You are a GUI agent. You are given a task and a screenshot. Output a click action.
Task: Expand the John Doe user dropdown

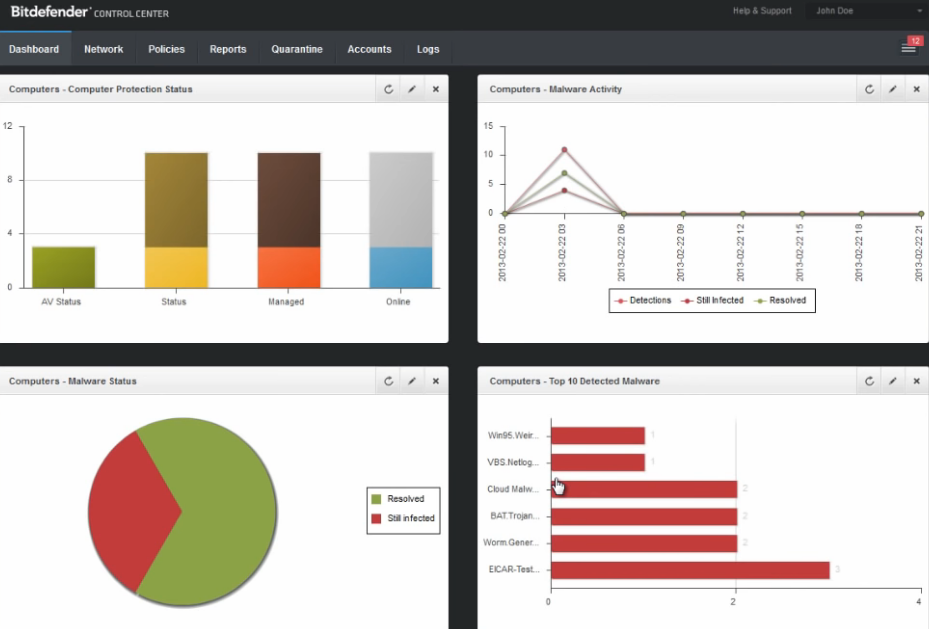868,11
